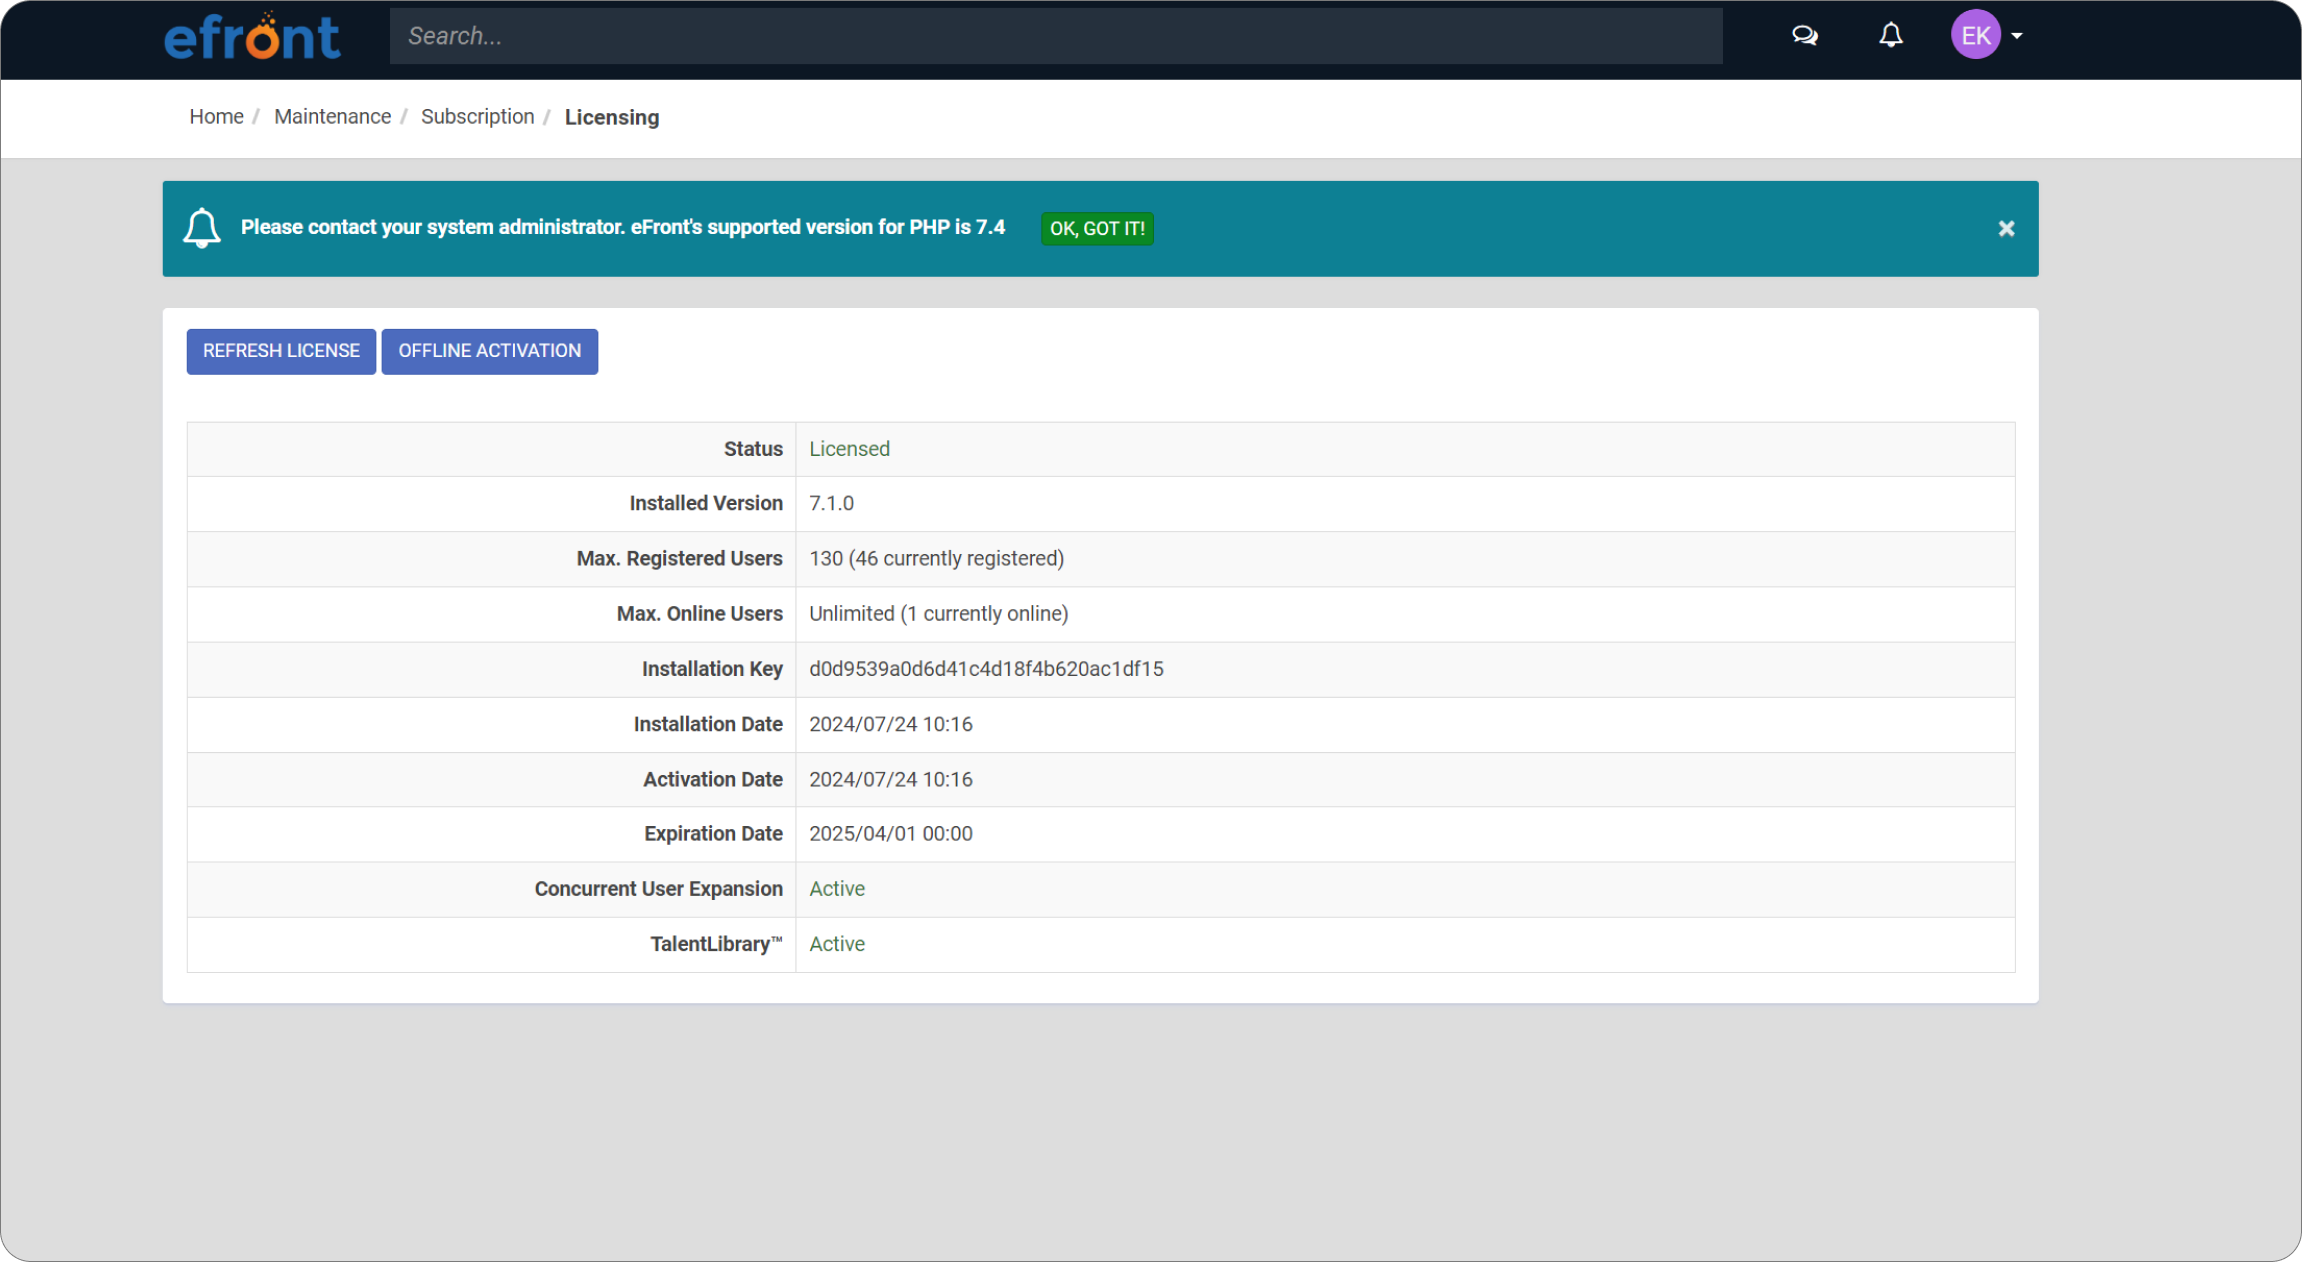
Task: Go to Home breadcrumb
Action: click(216, 117)
